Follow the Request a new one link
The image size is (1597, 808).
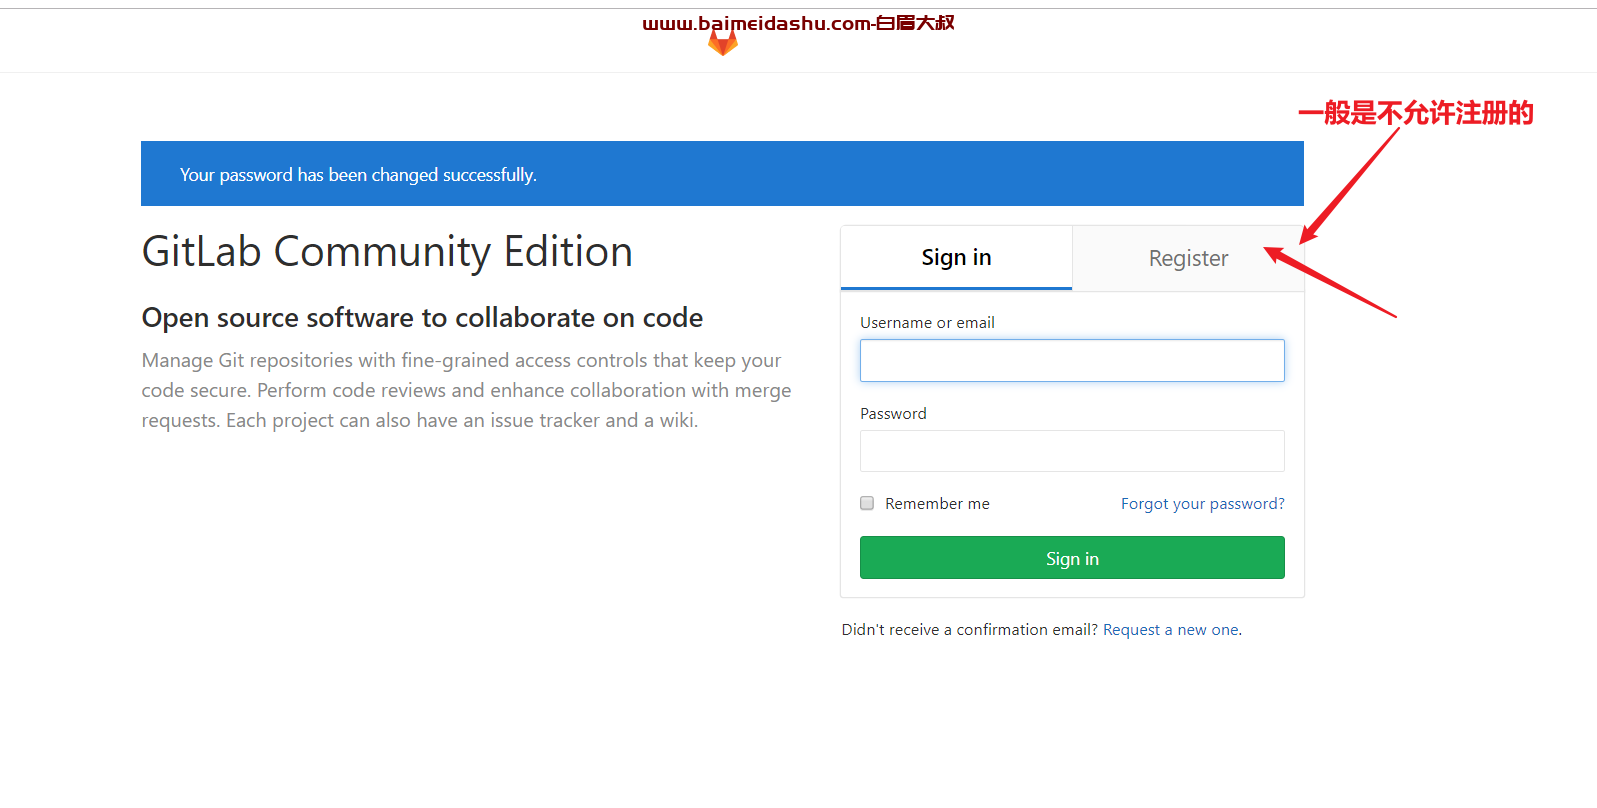coord(1170,629)
